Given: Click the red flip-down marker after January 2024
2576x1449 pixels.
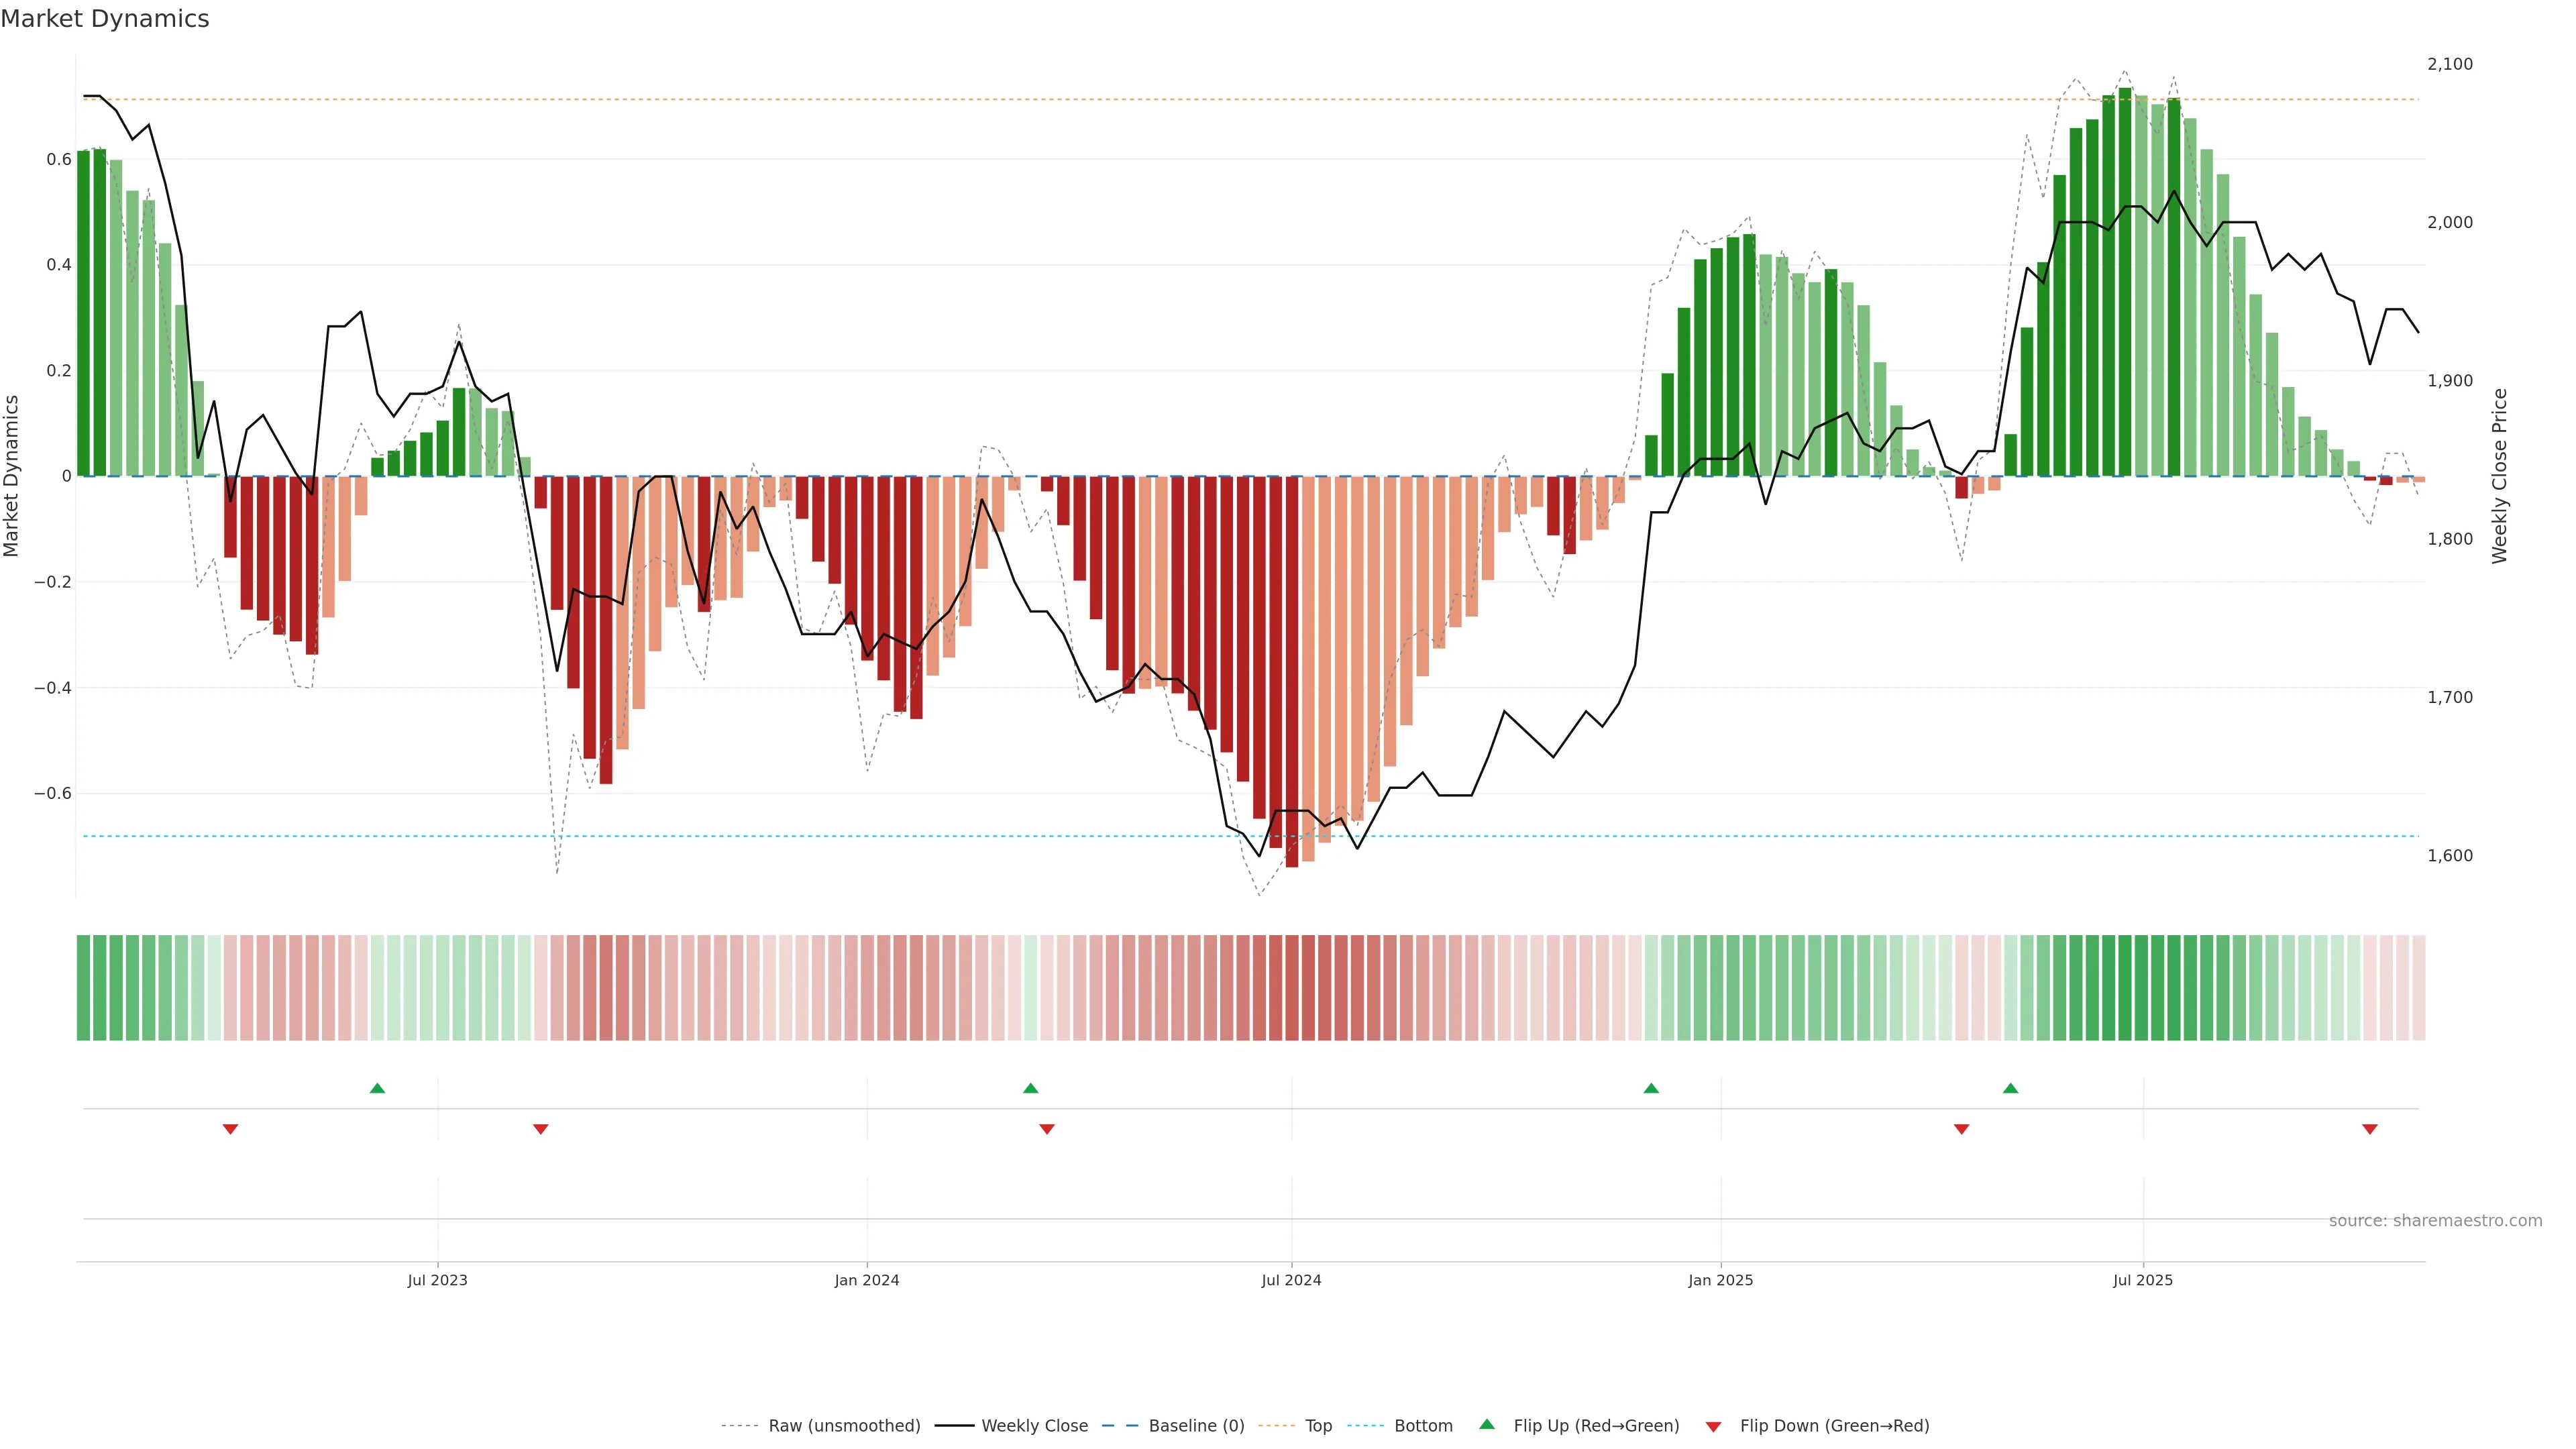Looking at the screenshot, I should tap(1047, 1129).
